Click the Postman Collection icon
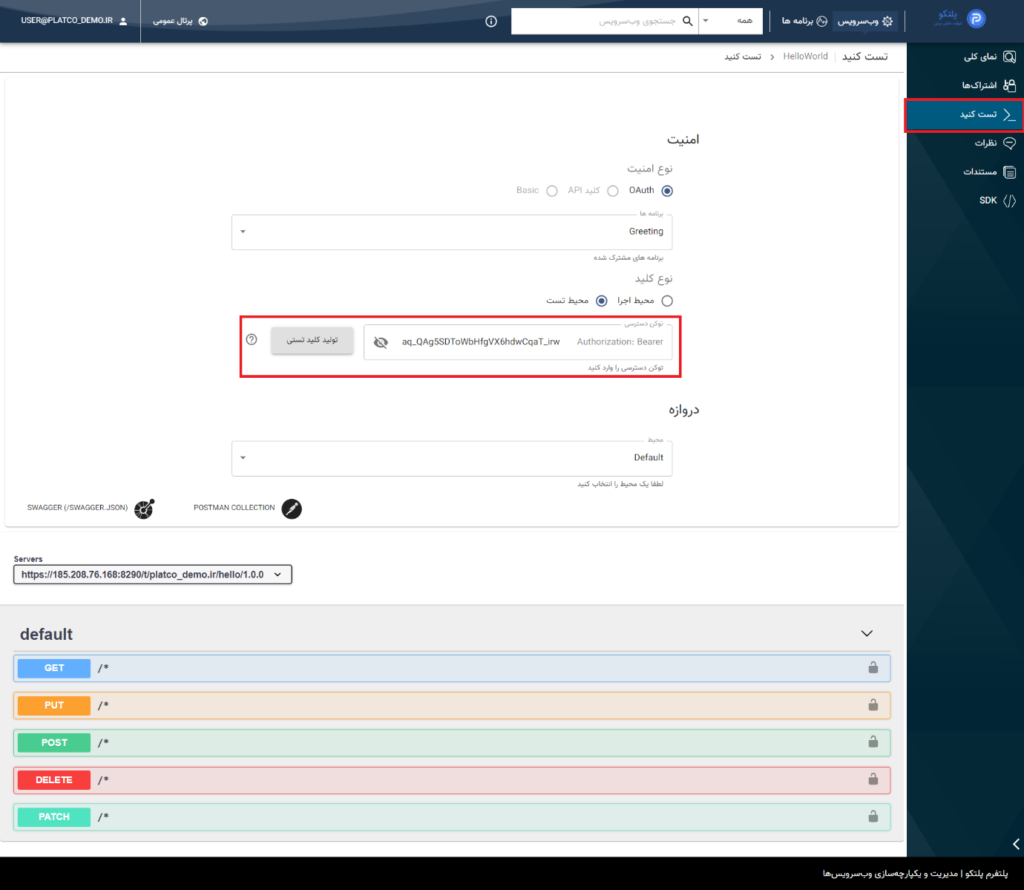 291,509
